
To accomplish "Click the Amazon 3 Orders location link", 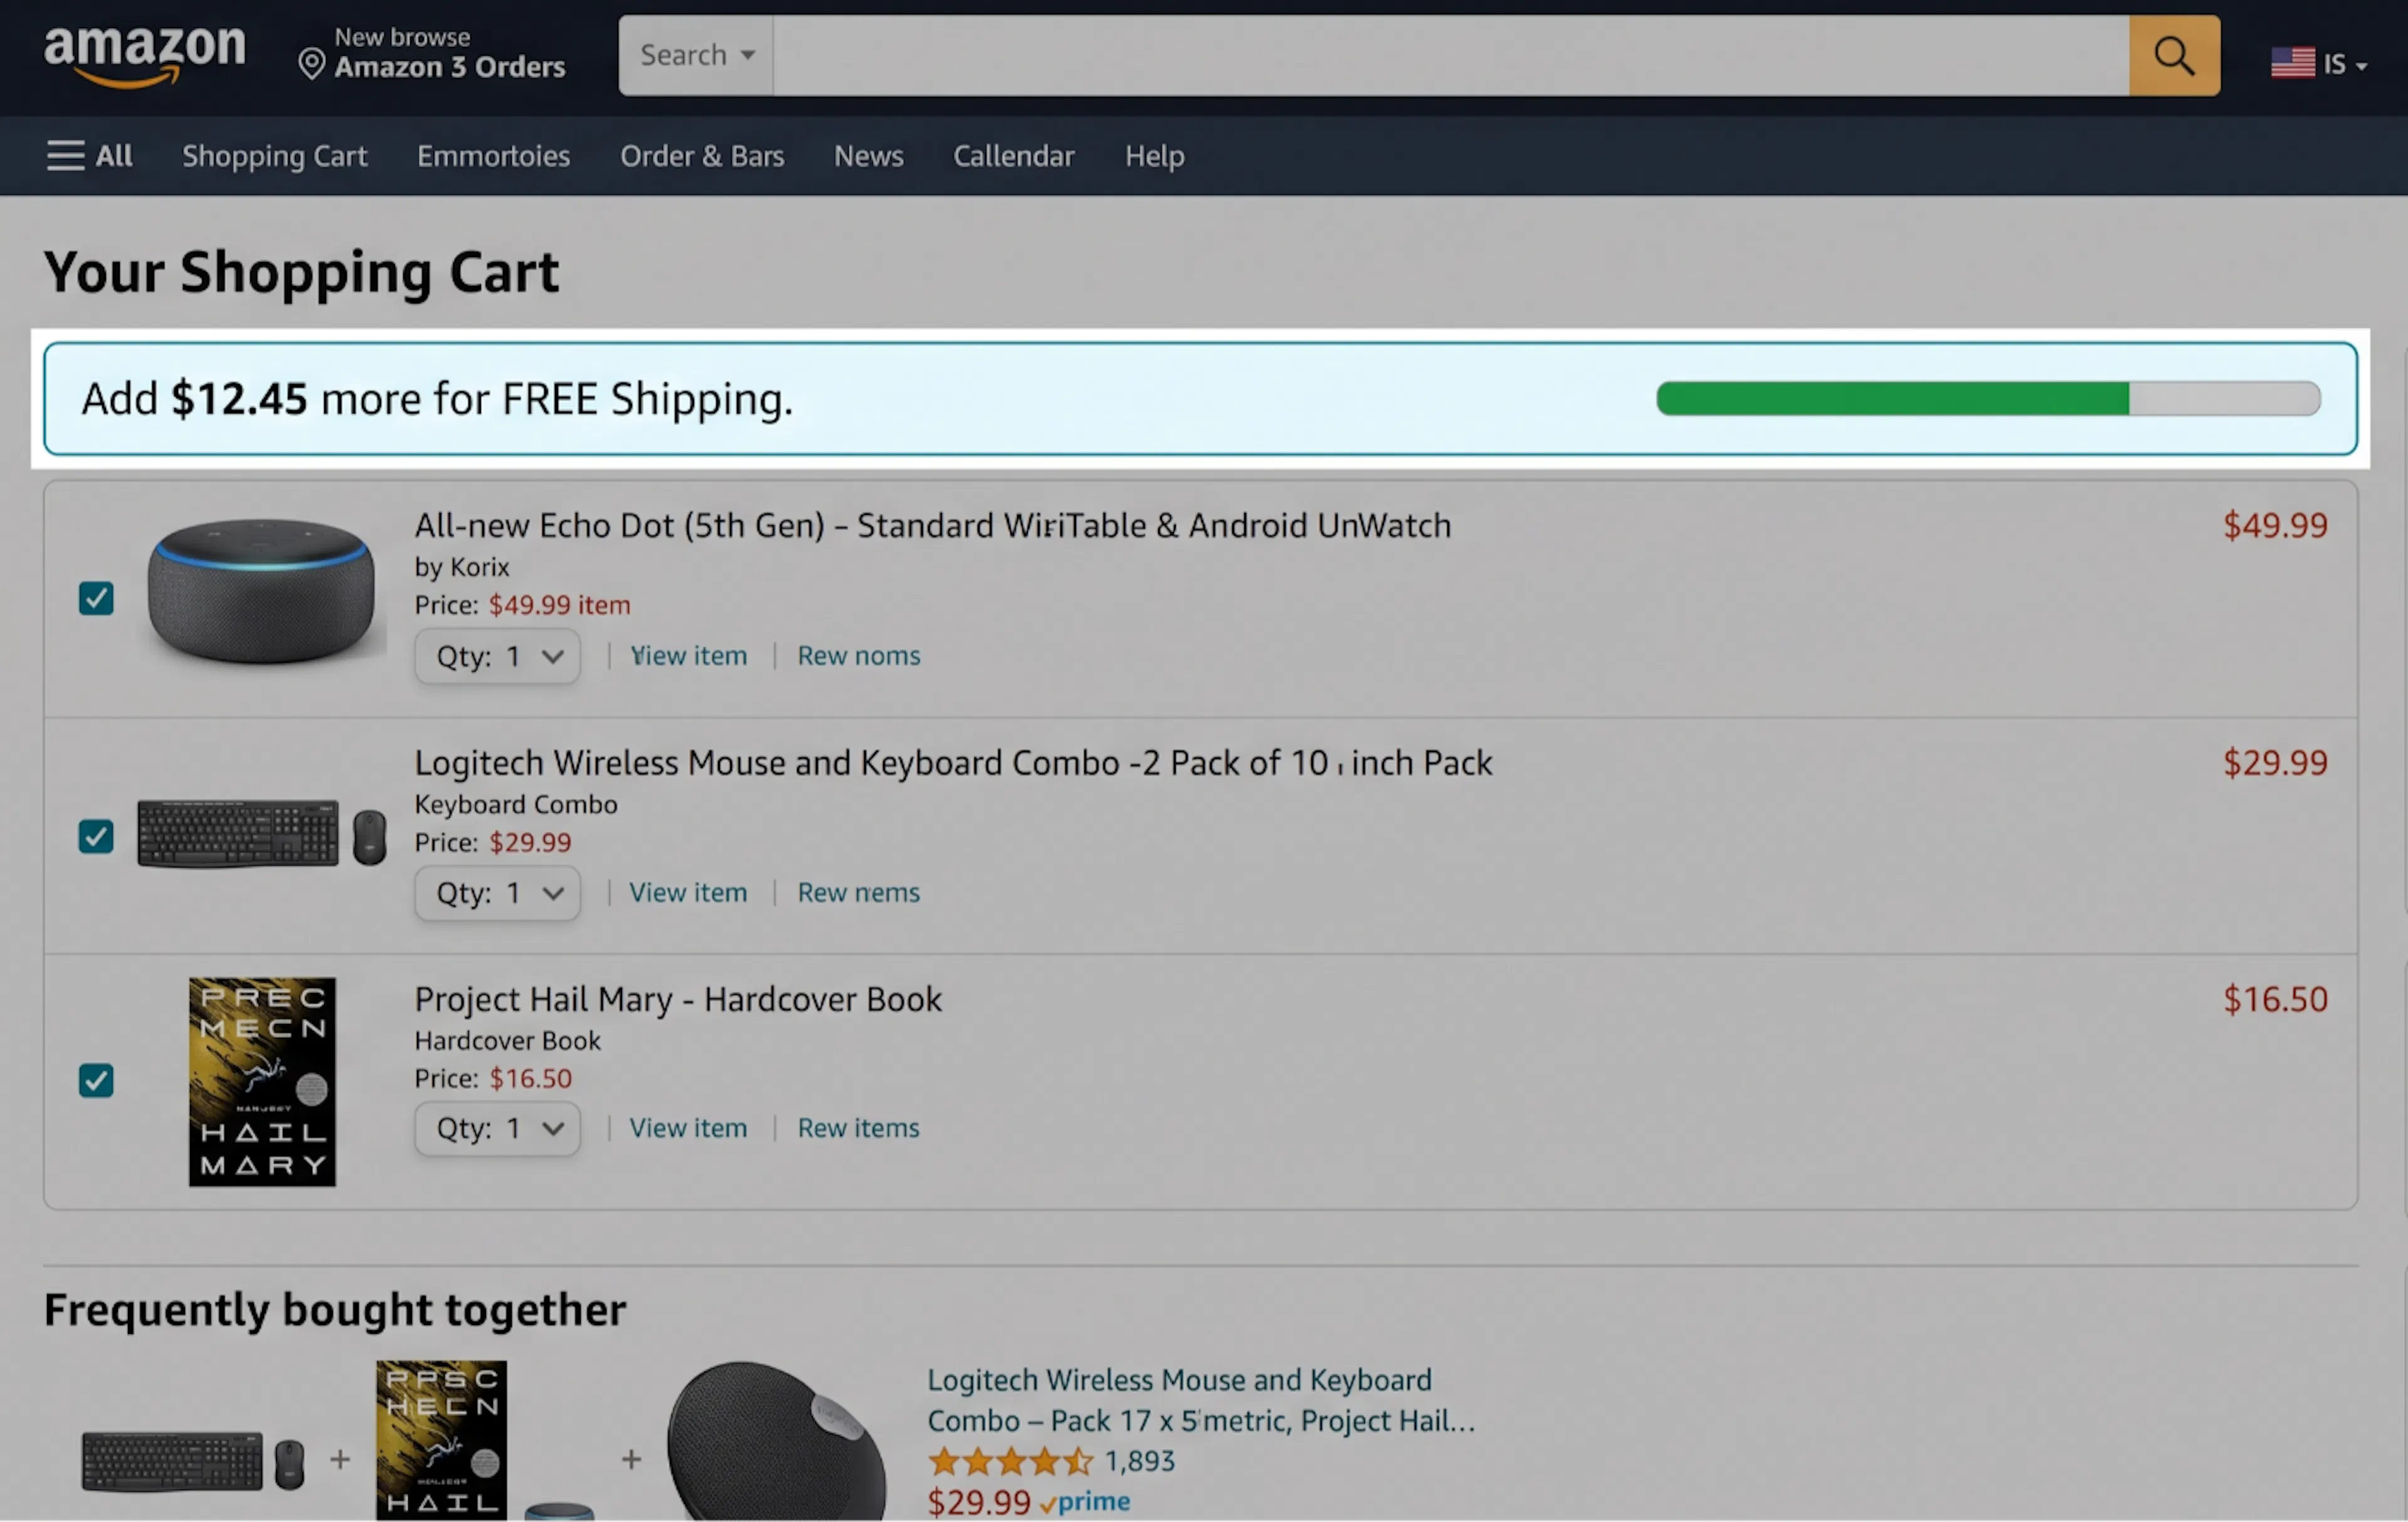I will pyautogui.click(x=450, y=67).
